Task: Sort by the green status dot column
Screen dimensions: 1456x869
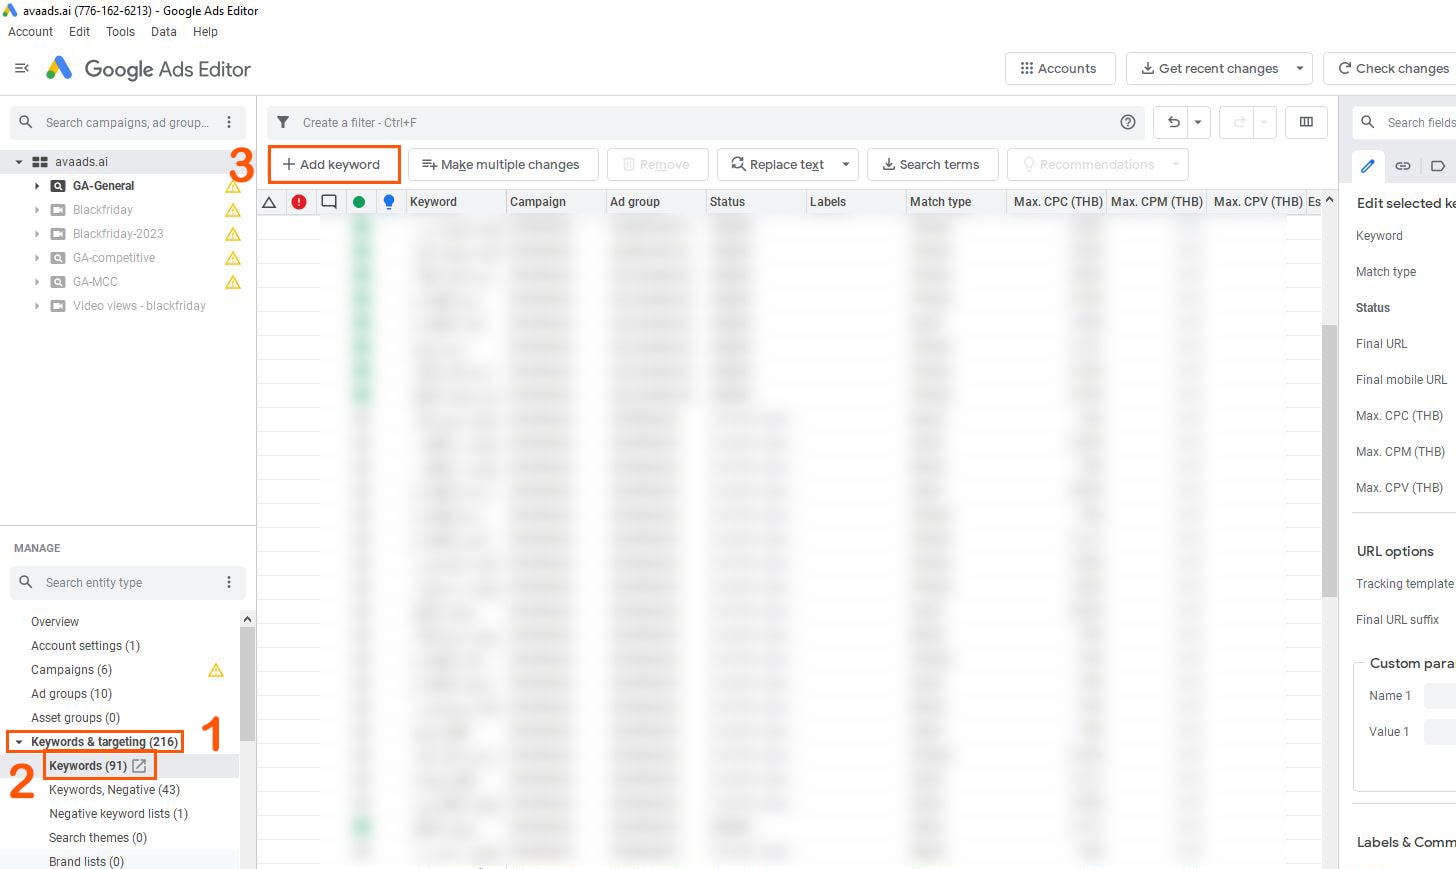Action: (359, 202)
